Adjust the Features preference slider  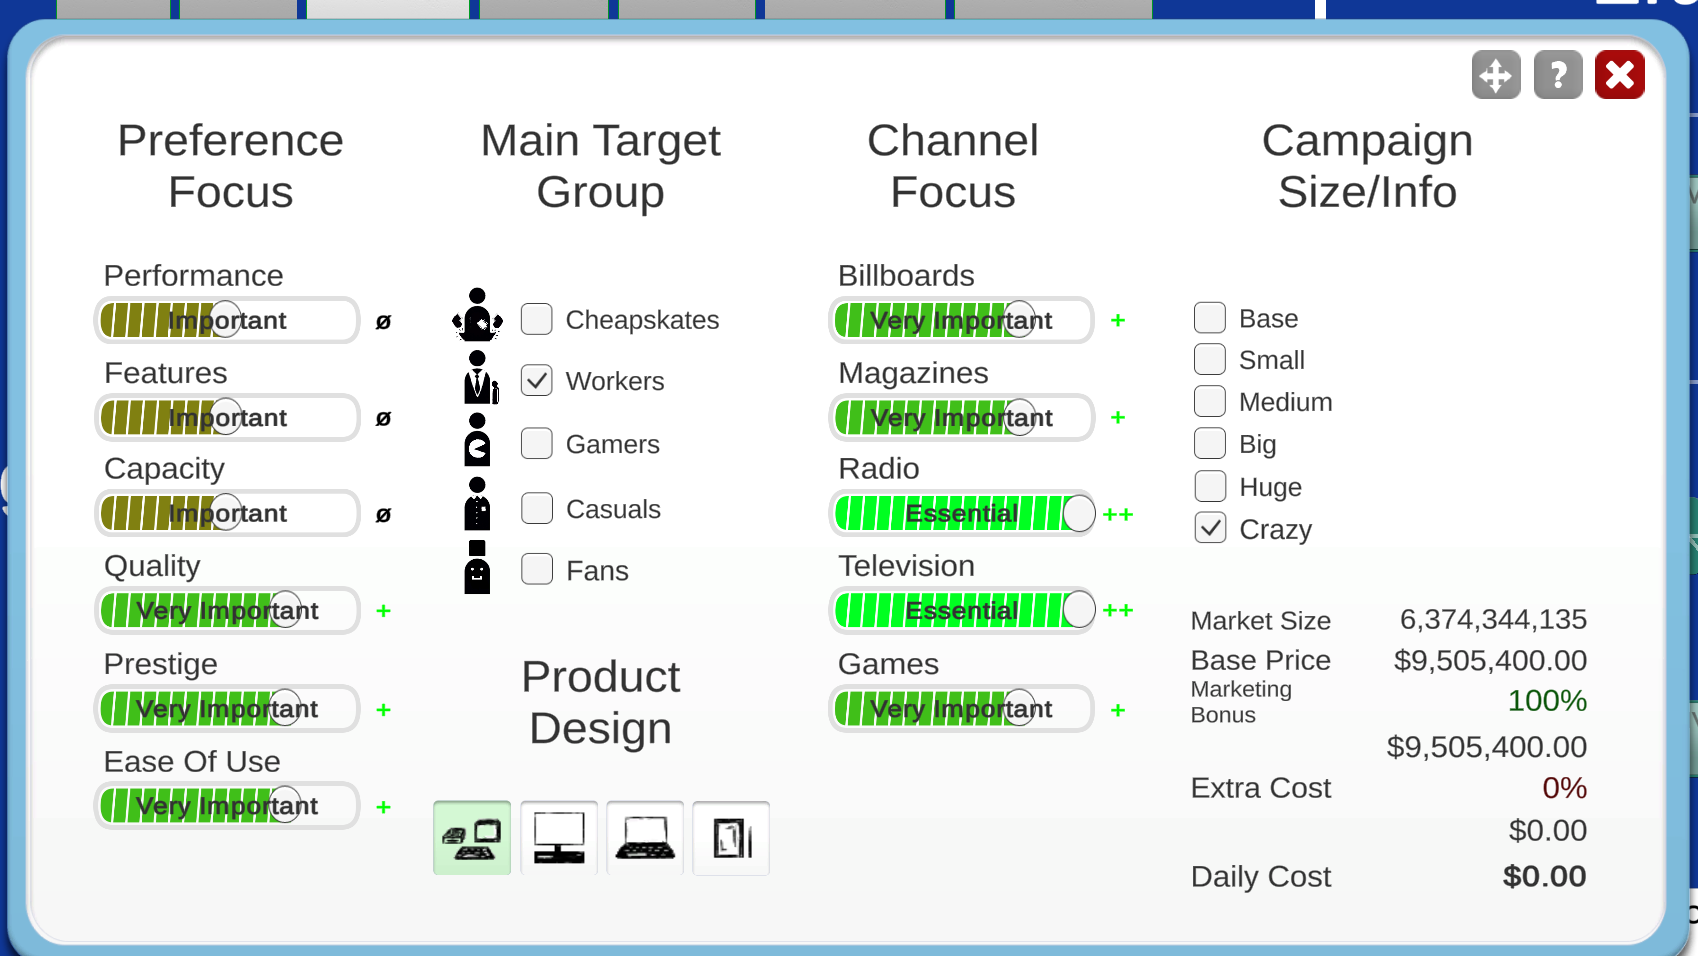click(x=227, y=417)
